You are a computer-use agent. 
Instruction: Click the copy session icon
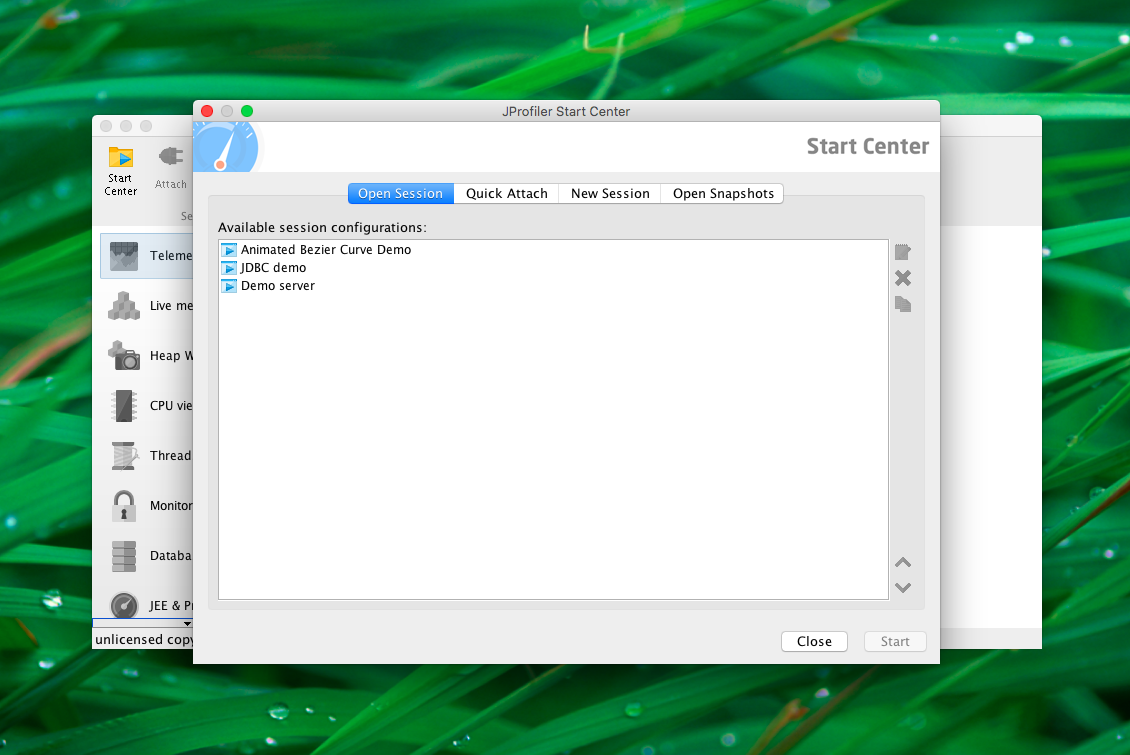click(903, 304)
